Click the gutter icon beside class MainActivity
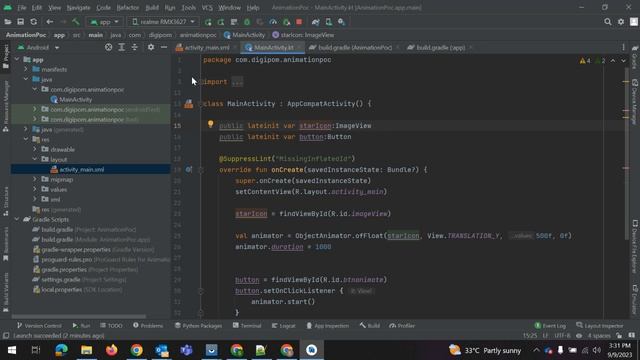Viewport: 640px width, 360px height. click(x=188, y=104)
